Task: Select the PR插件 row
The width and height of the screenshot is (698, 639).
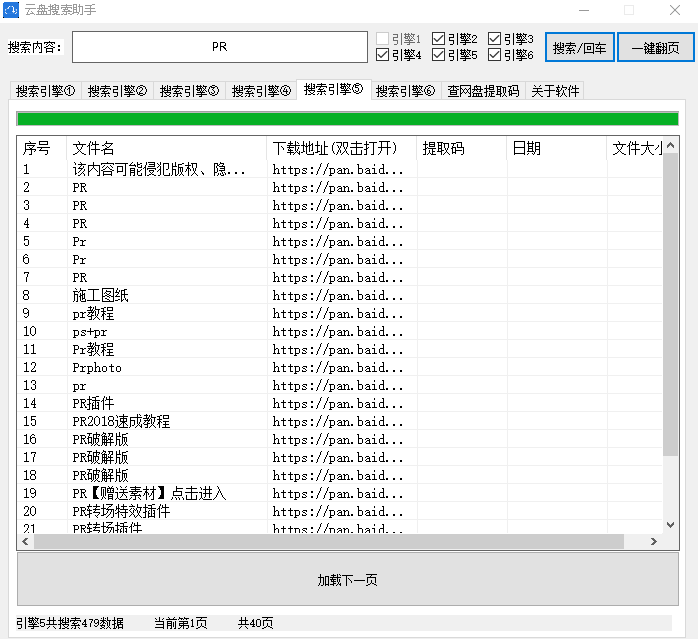Action: pos(340,403)
